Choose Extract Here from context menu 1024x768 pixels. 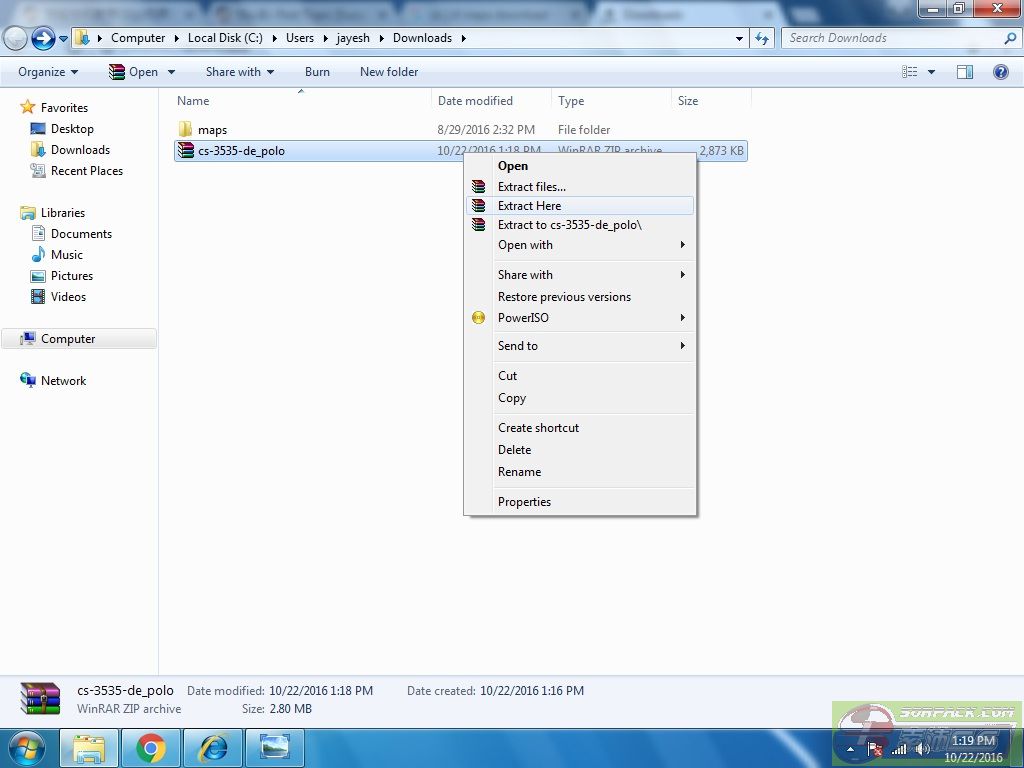529,206
